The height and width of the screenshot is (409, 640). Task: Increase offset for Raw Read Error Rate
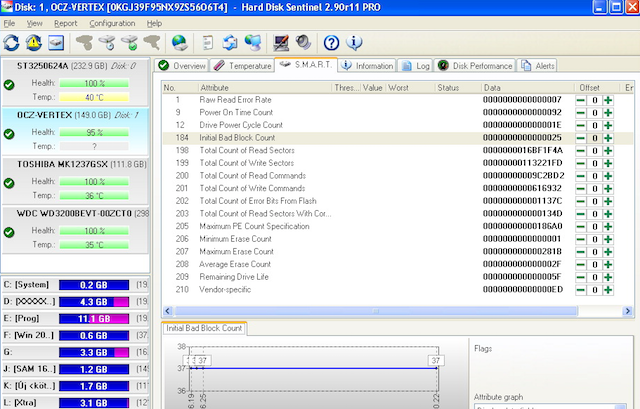coord(608,100)
